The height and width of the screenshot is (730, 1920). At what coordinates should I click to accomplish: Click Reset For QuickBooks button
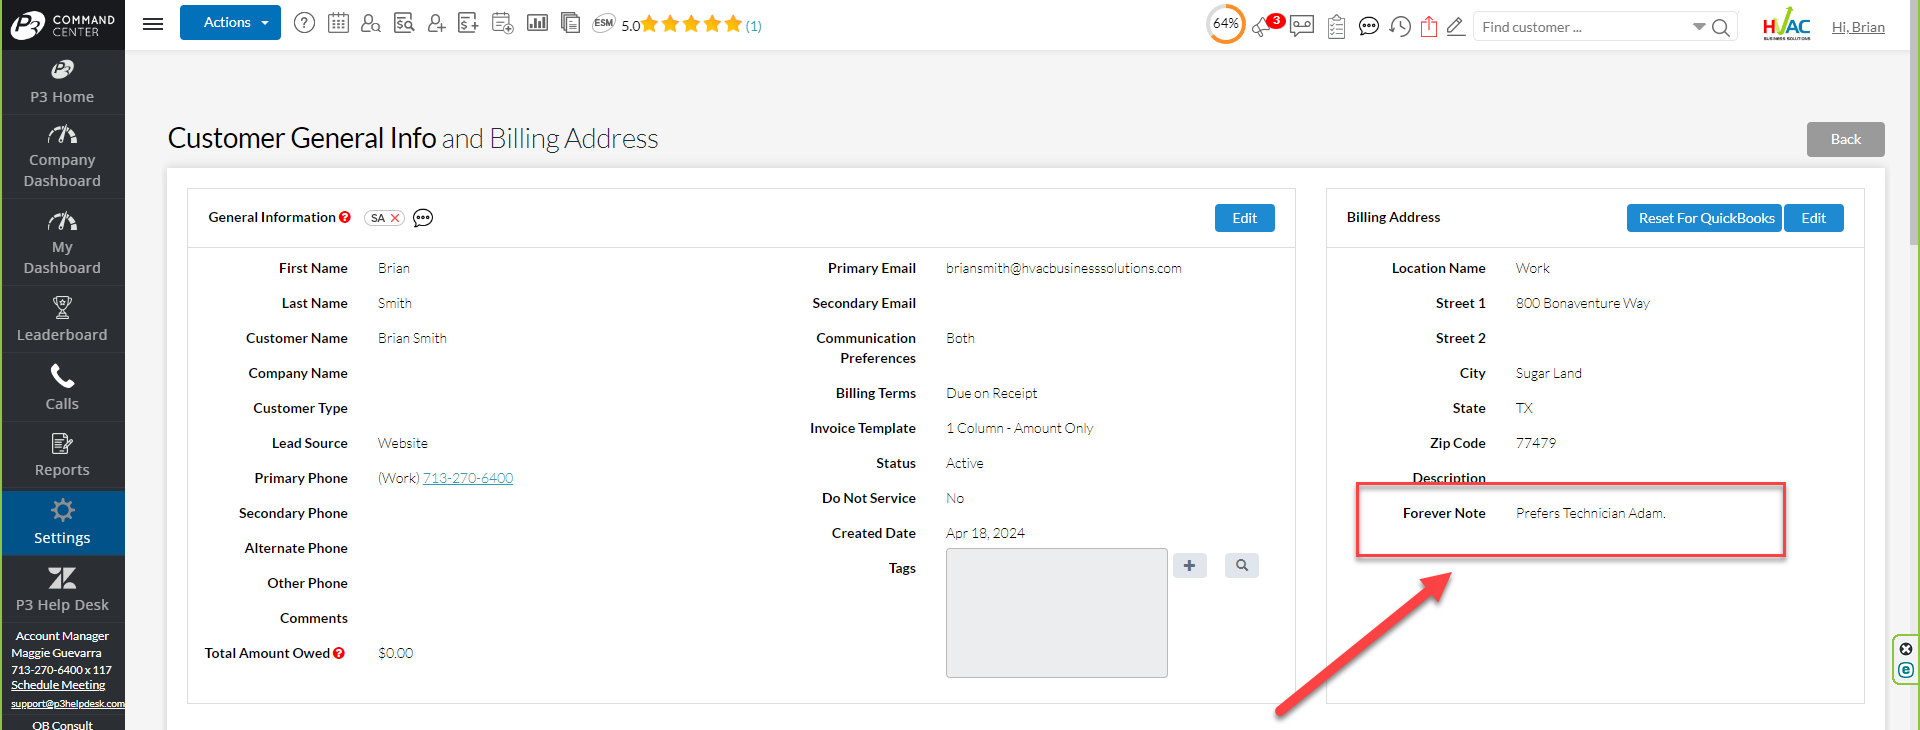[x=1706, y=218]
